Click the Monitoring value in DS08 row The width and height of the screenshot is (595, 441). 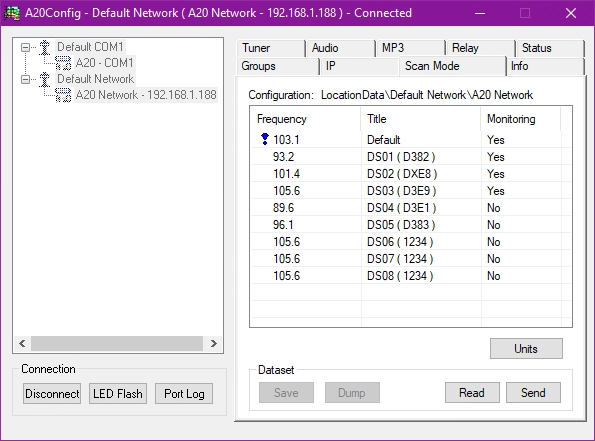[494, 276]
